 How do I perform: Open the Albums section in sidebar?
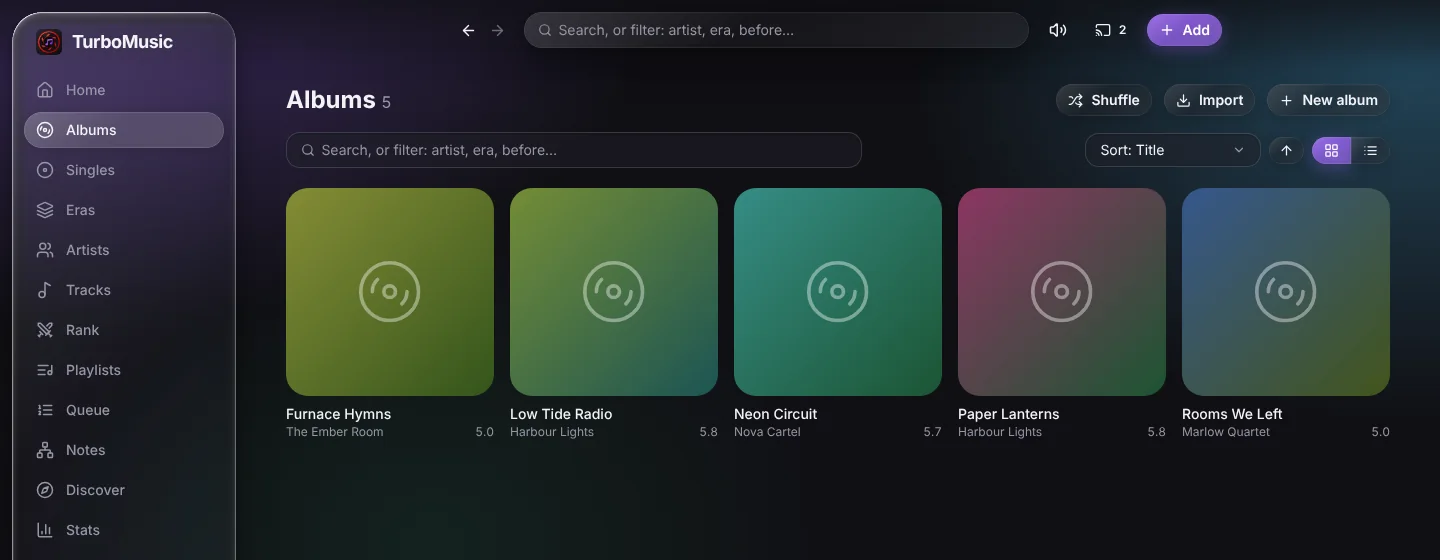coord(124,130)
